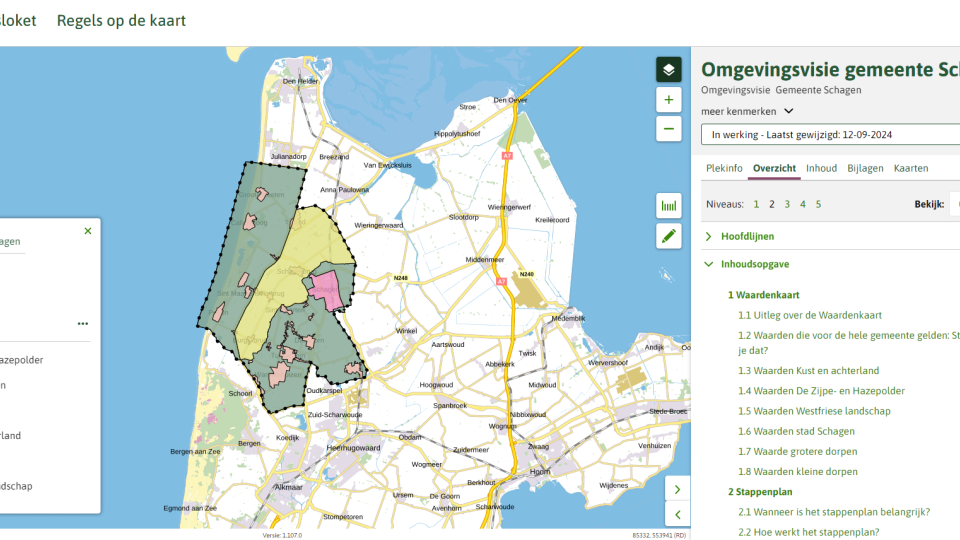This screenshot has width=960, height=540.
Task: Open the map layers panel
Action: (668, 69)
